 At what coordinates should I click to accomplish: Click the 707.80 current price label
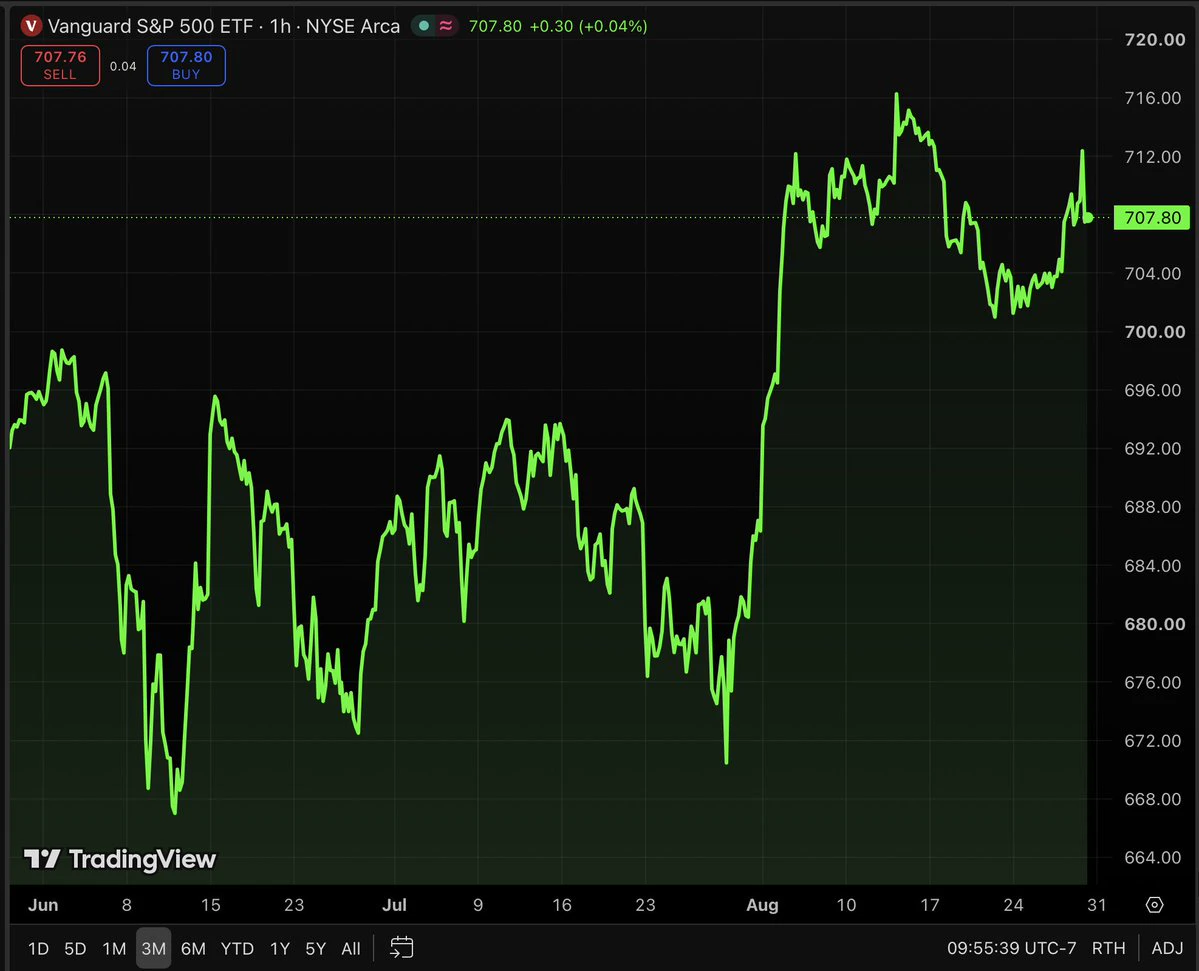coord(1152,218)
